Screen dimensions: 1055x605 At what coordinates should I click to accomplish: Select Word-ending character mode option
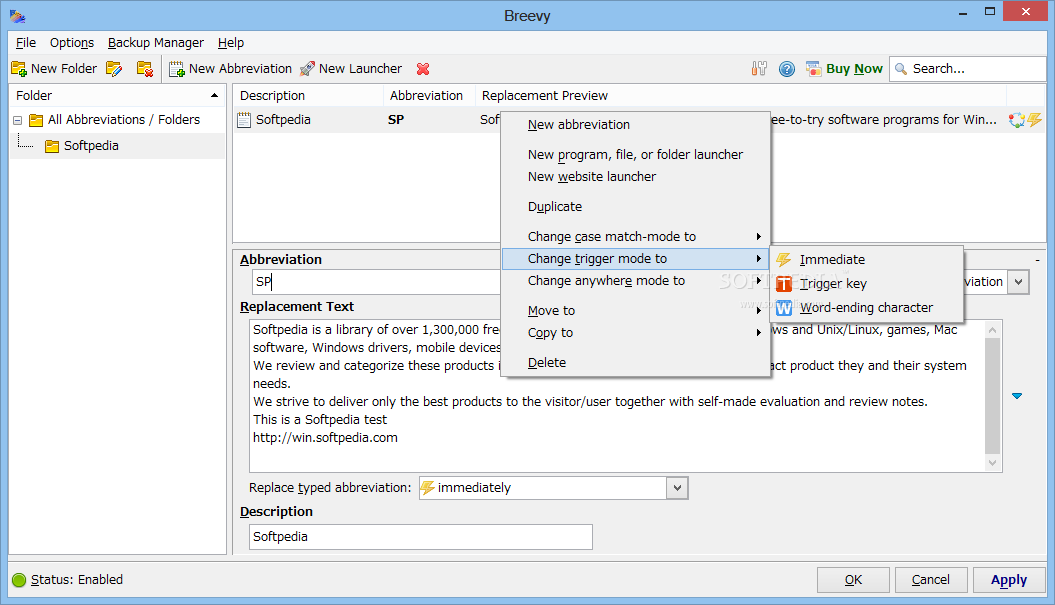pyautogui.click(x=867, y=308)
